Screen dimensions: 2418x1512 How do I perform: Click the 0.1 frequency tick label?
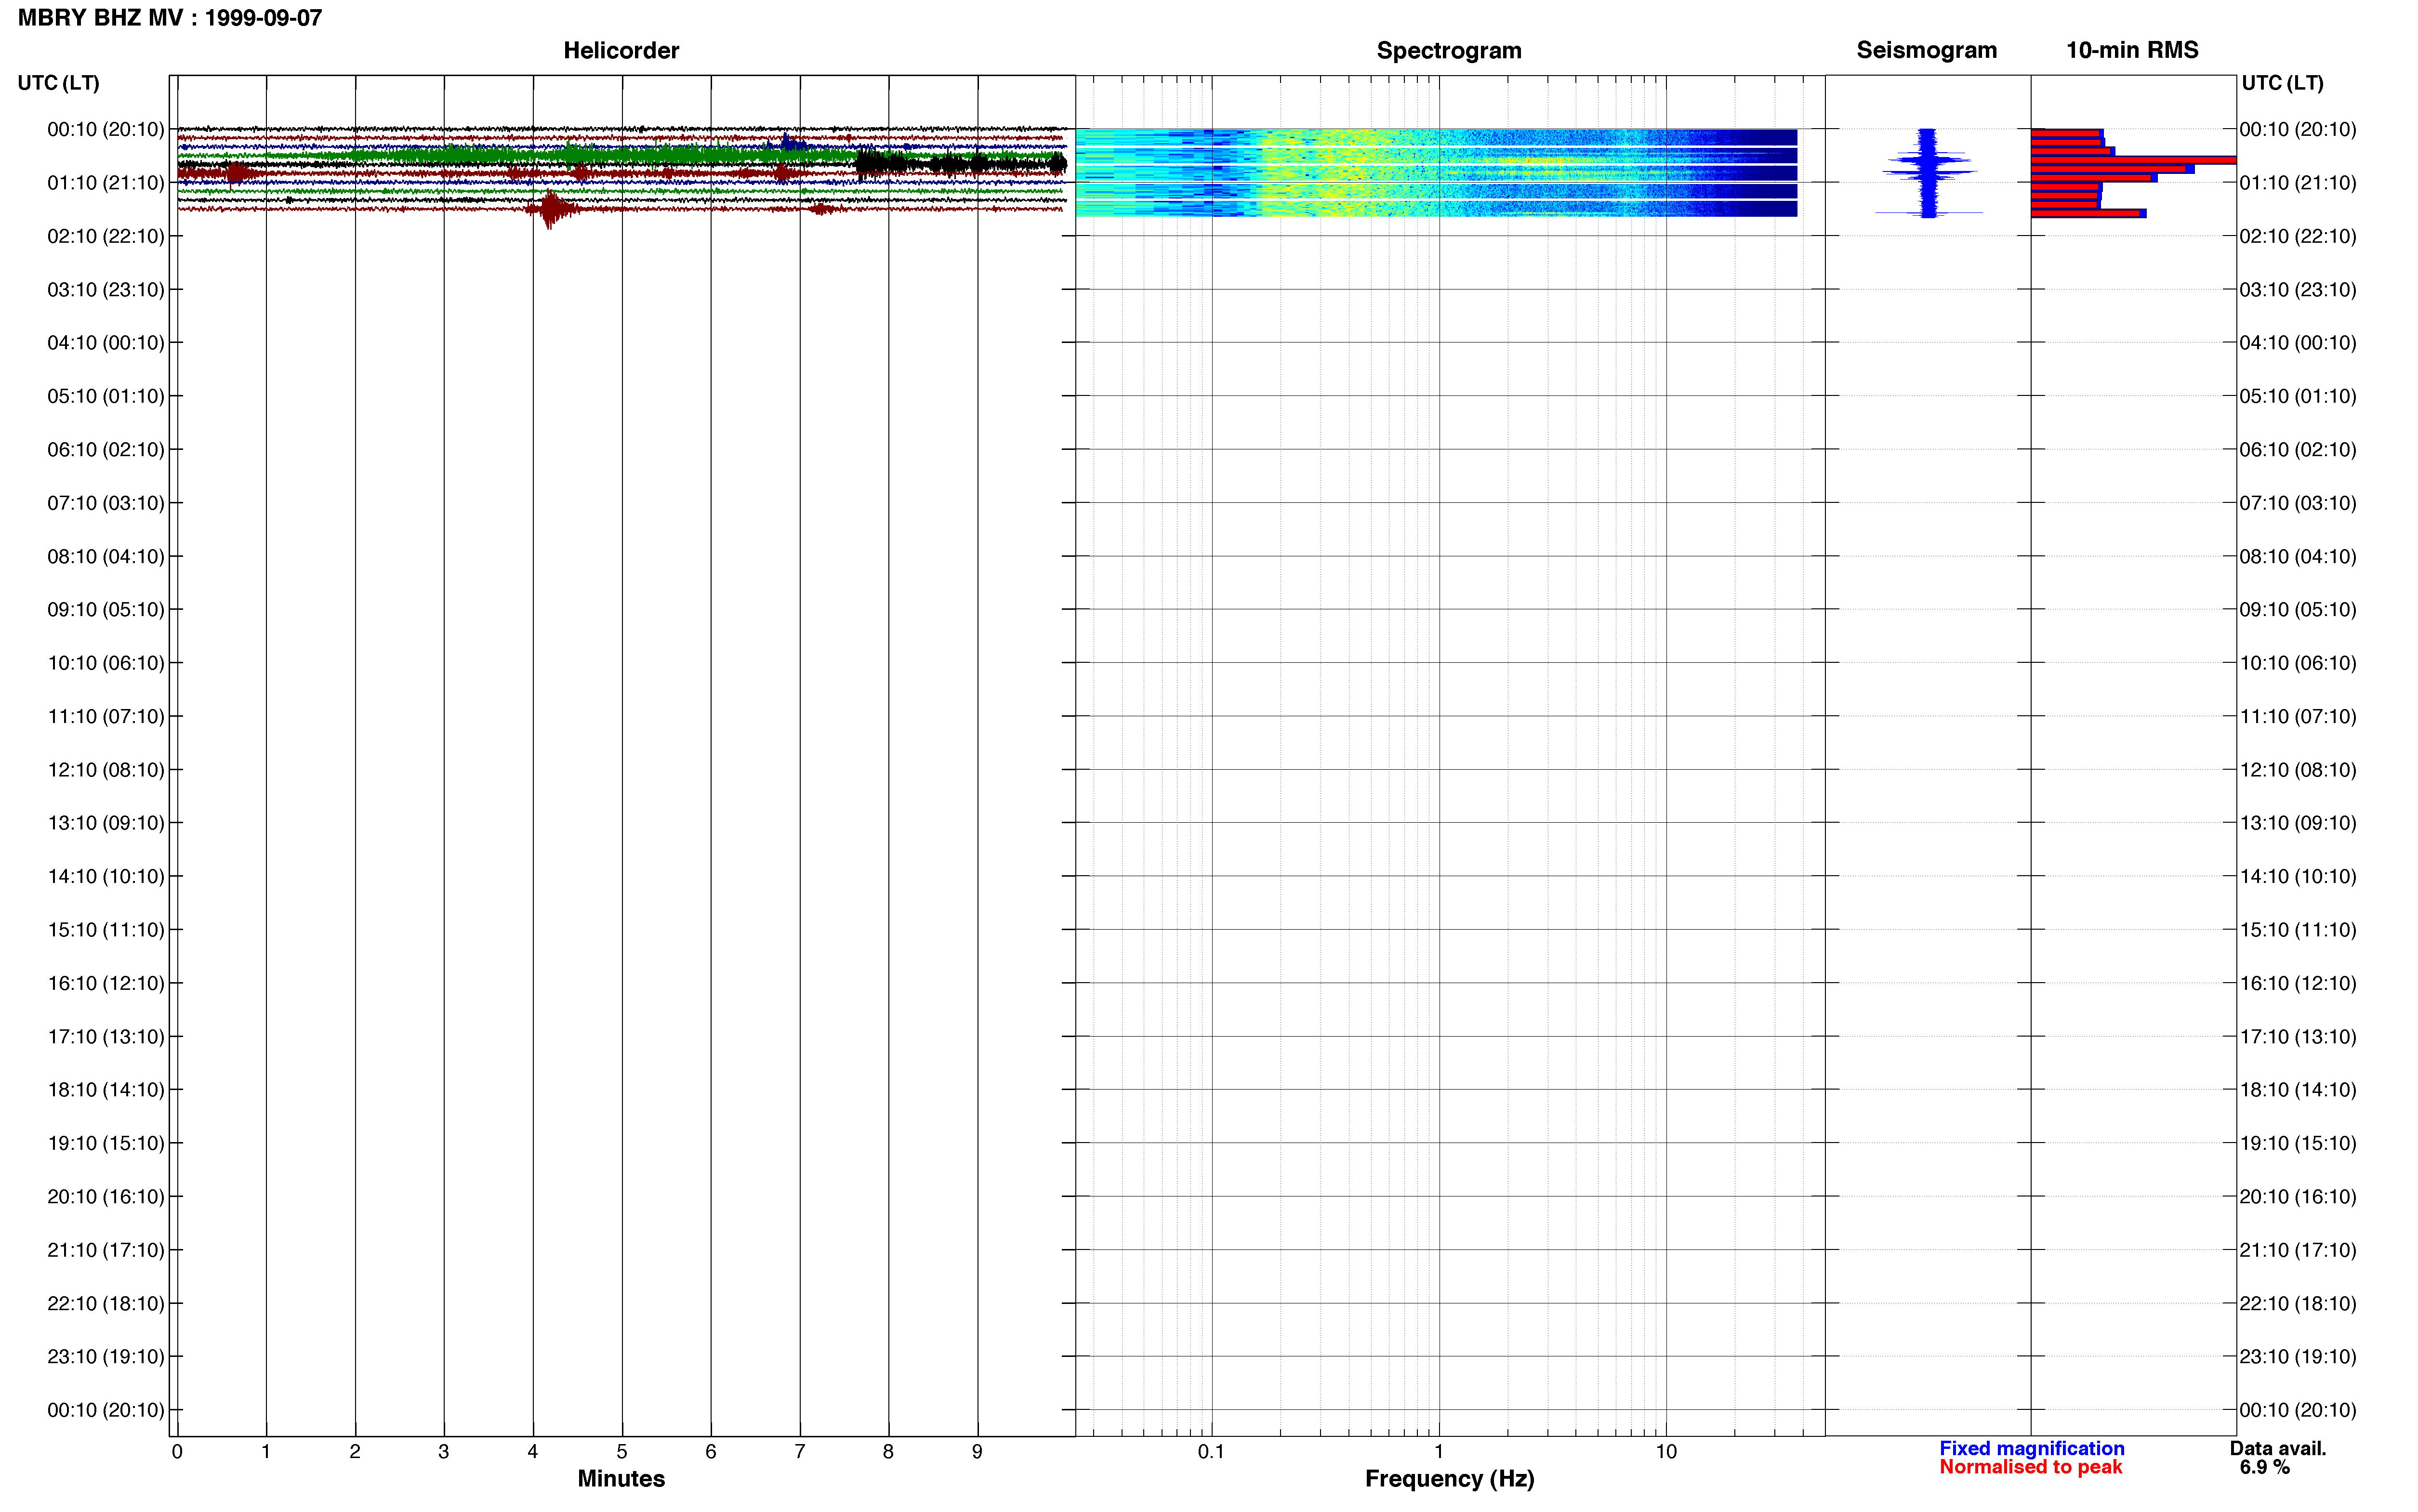coord(1211,1451)
